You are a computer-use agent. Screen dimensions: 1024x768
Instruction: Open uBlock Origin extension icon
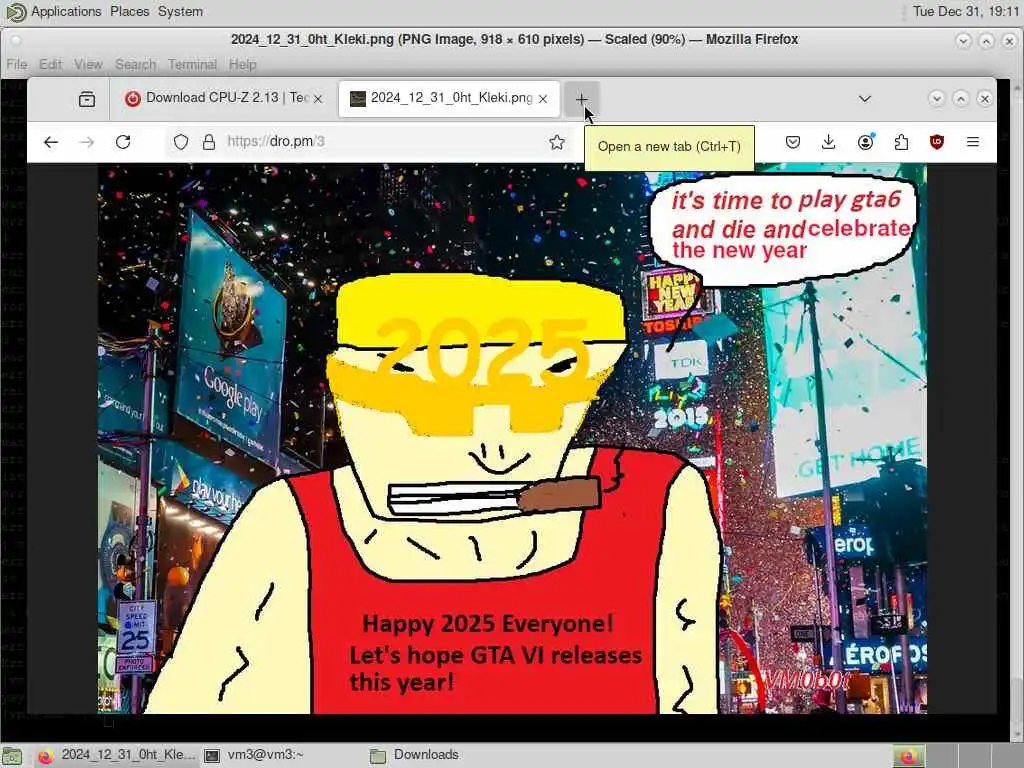(x=936, y=142)
